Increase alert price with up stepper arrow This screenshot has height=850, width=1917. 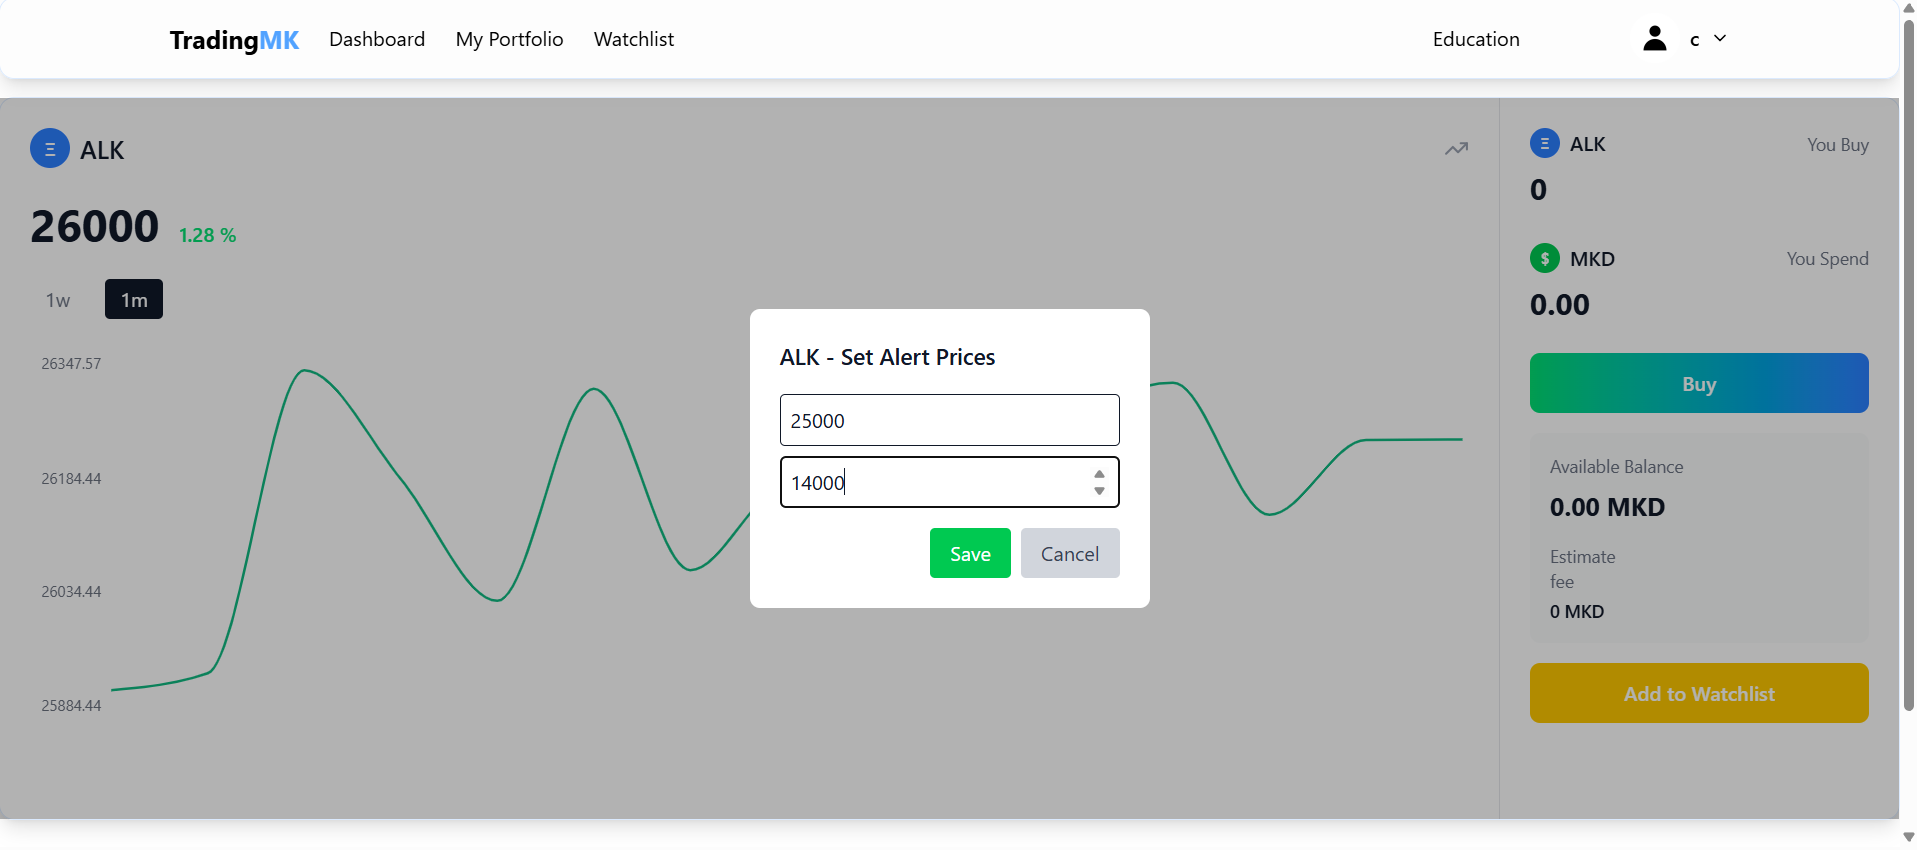(x=1099, y=475)
